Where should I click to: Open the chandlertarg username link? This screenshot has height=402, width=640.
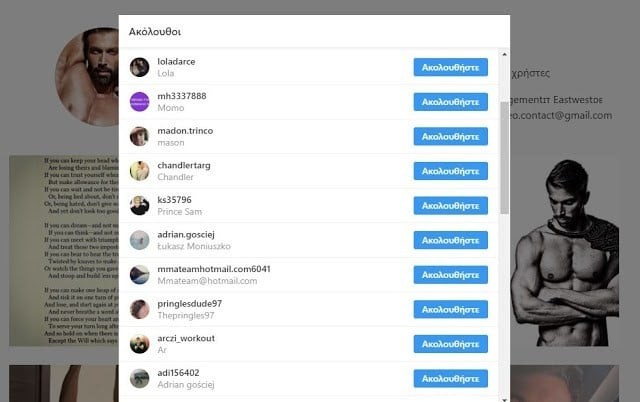point(184,165)
